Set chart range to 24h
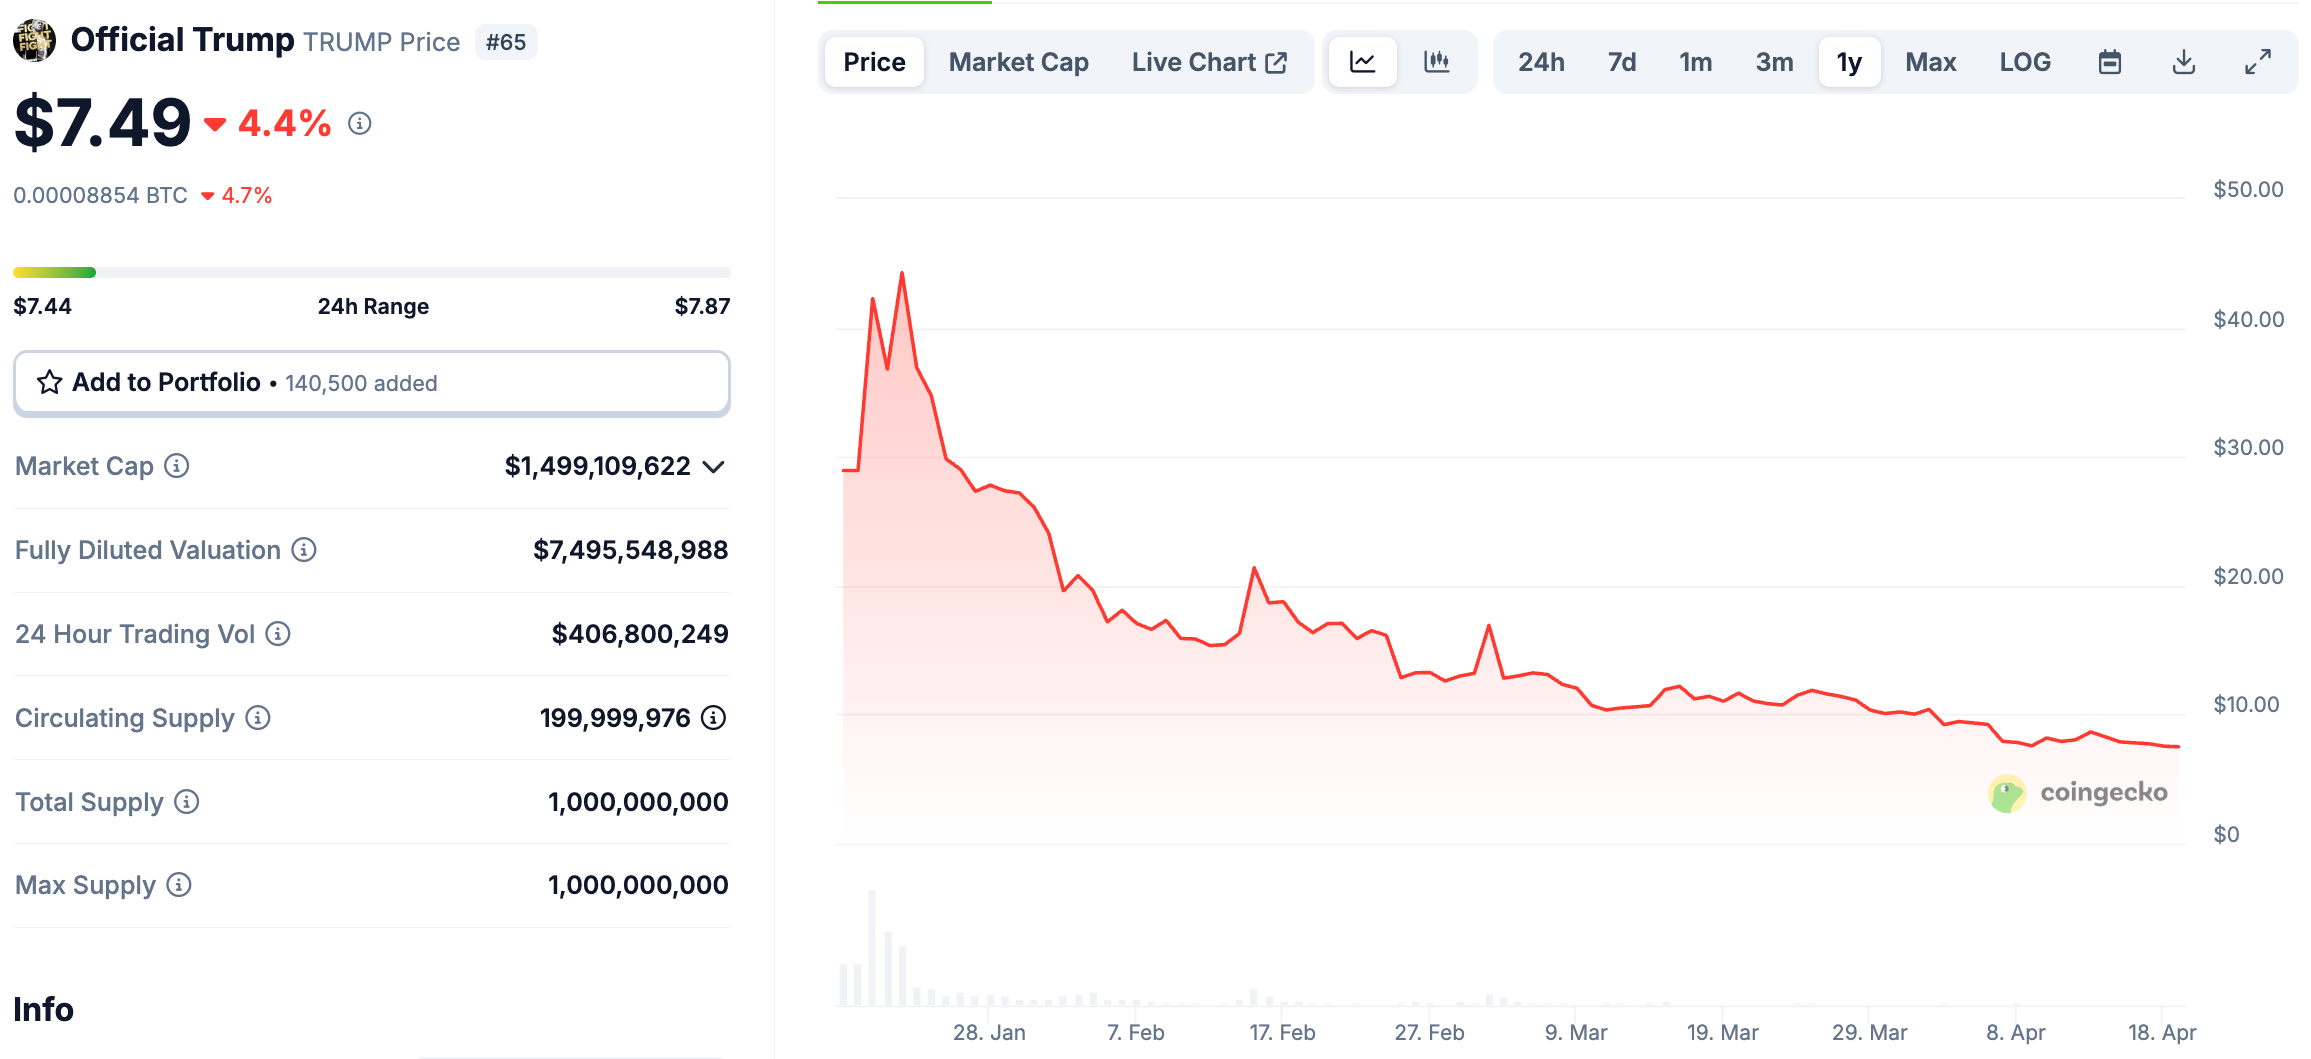The image size is (2311, 1059). point(1541,62)
